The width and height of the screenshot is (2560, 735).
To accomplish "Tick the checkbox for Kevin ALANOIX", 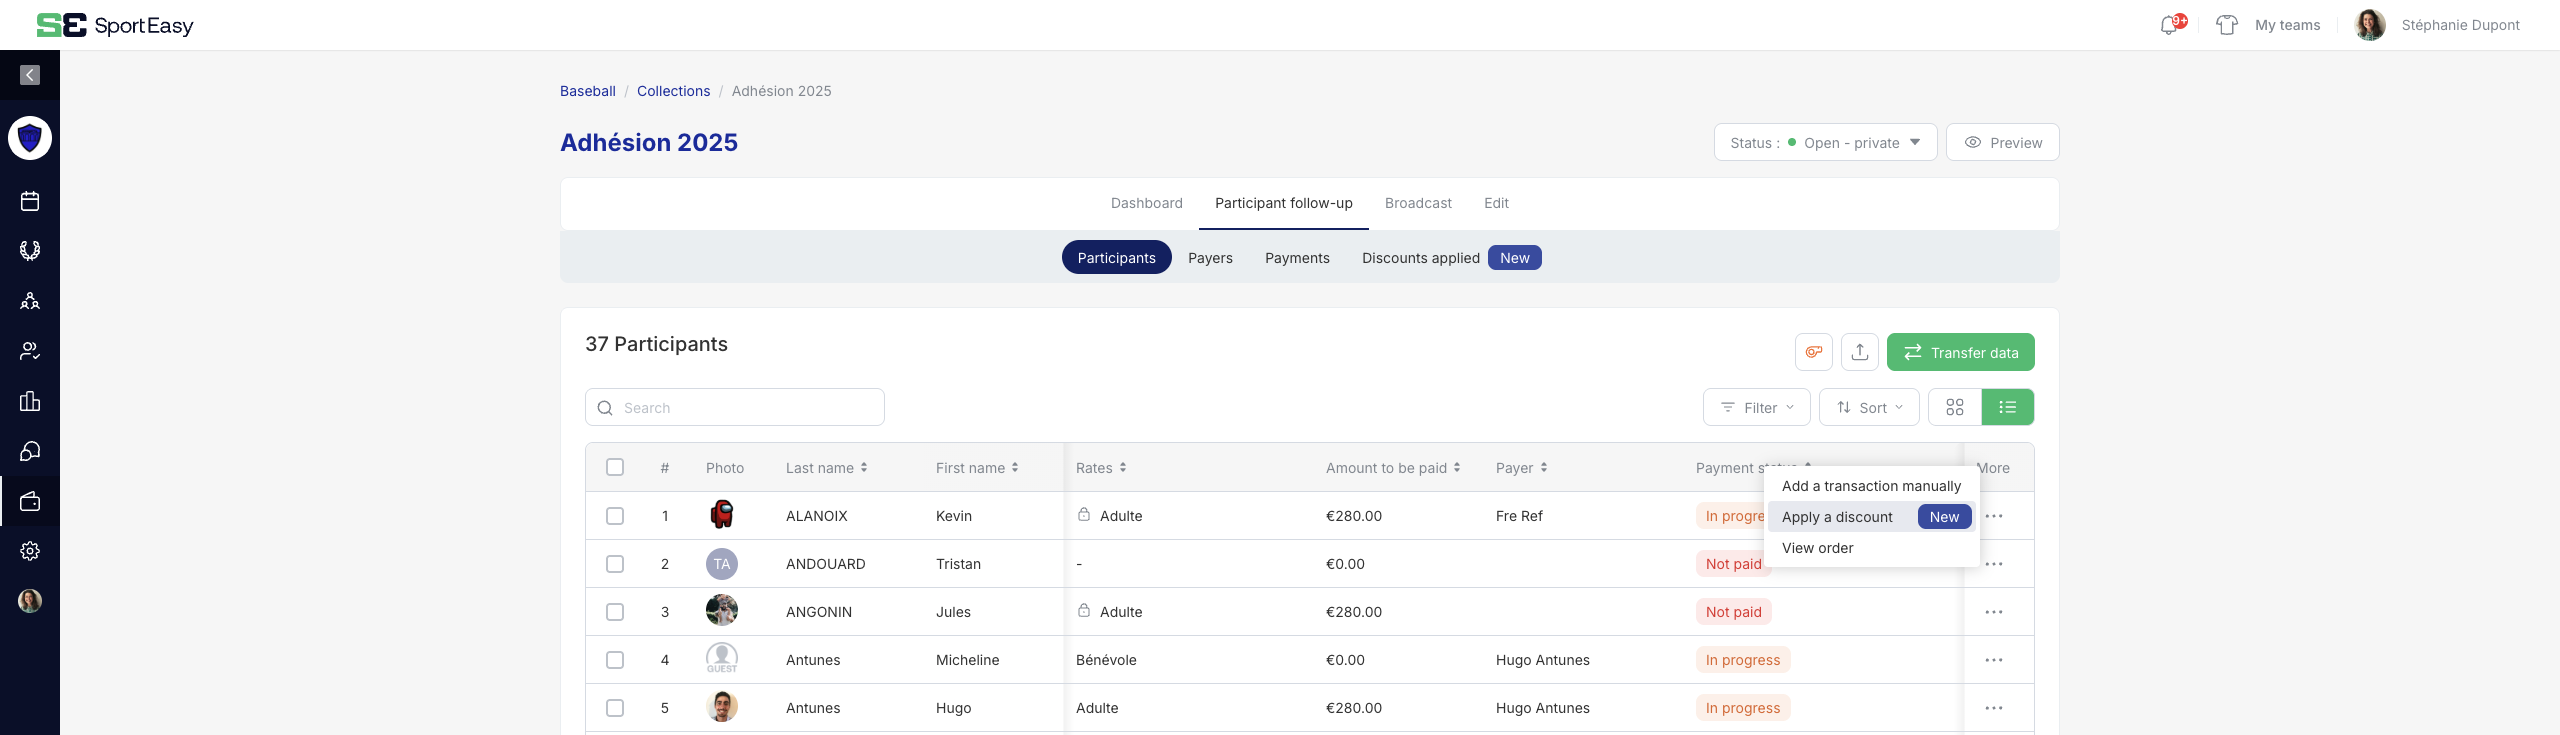I will pyautogui.click(x=615, y=516).
